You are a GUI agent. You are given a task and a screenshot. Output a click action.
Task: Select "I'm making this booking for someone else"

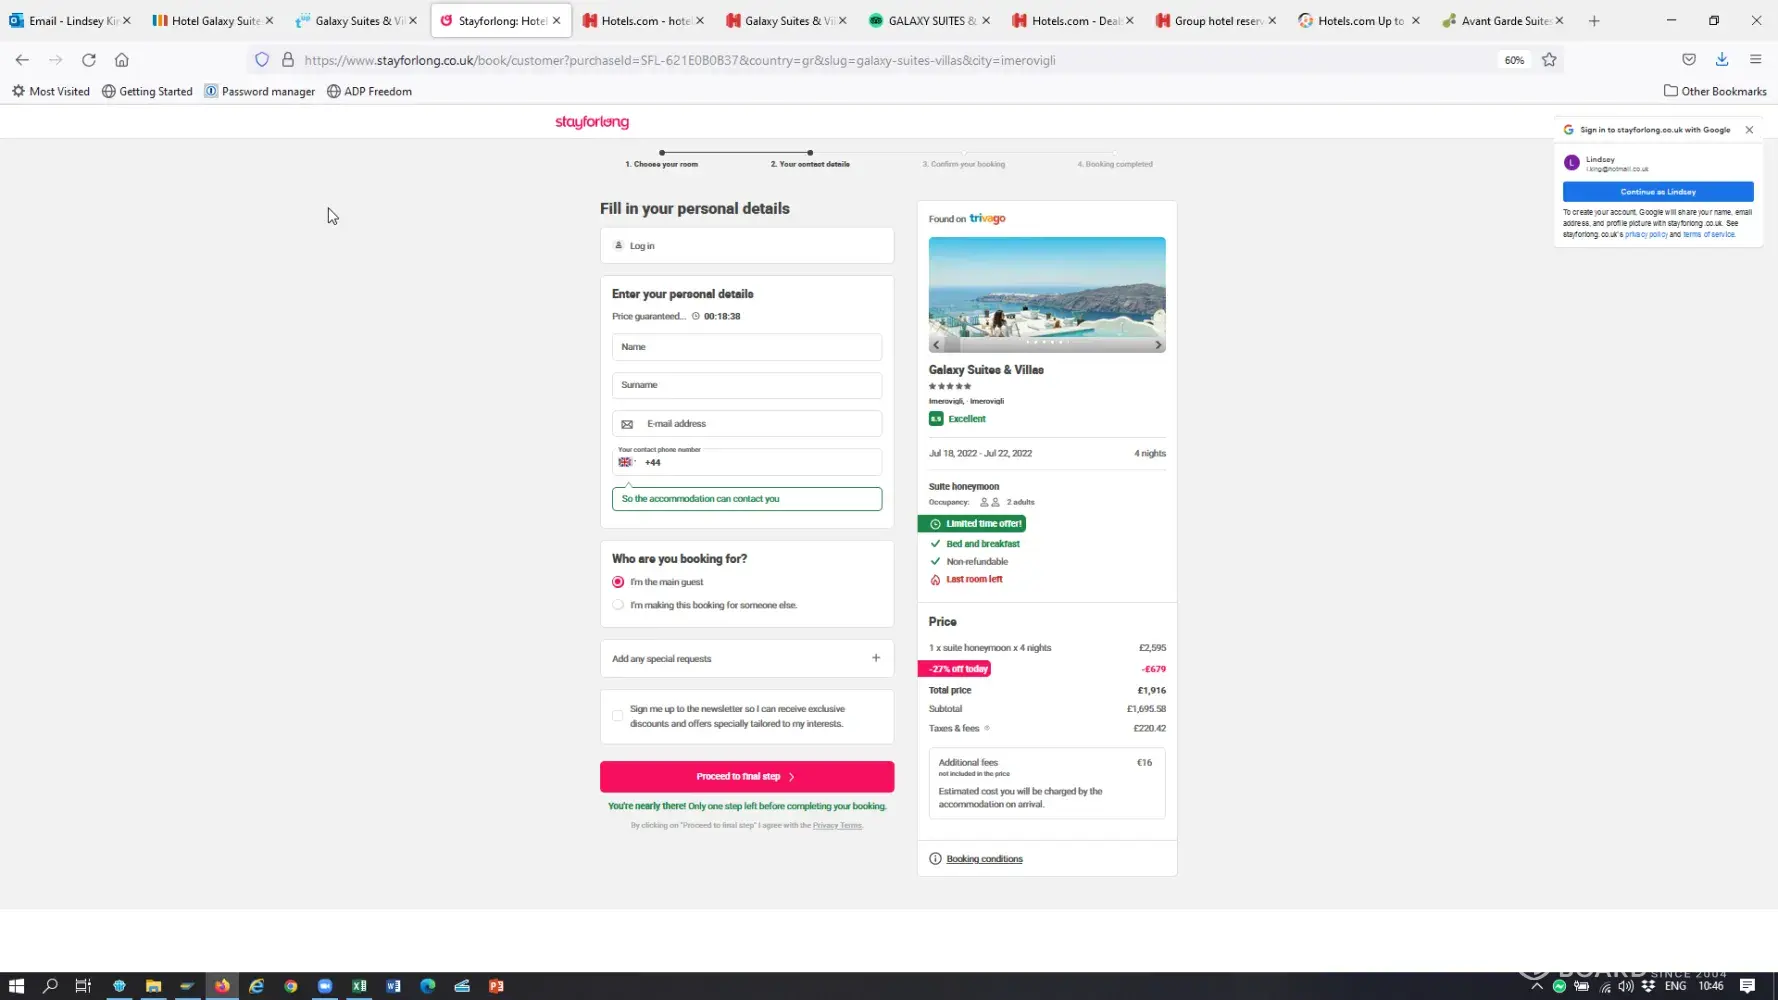coord(618,605)
